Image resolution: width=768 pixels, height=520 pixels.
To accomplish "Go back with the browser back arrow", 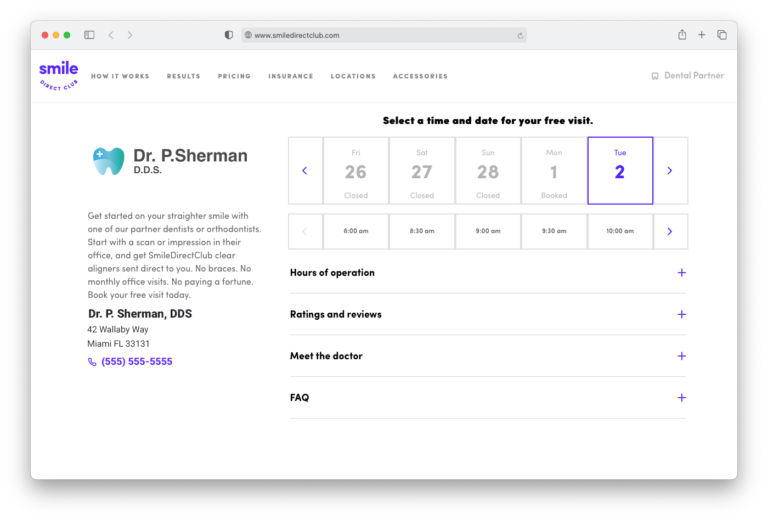I will [x=111, y=35].
